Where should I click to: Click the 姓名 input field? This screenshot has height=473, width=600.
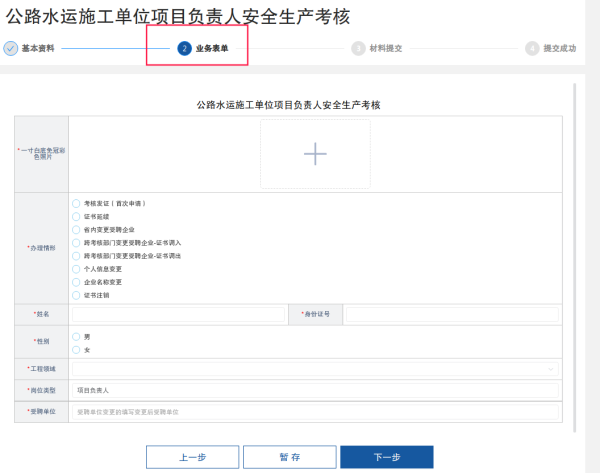178,314
